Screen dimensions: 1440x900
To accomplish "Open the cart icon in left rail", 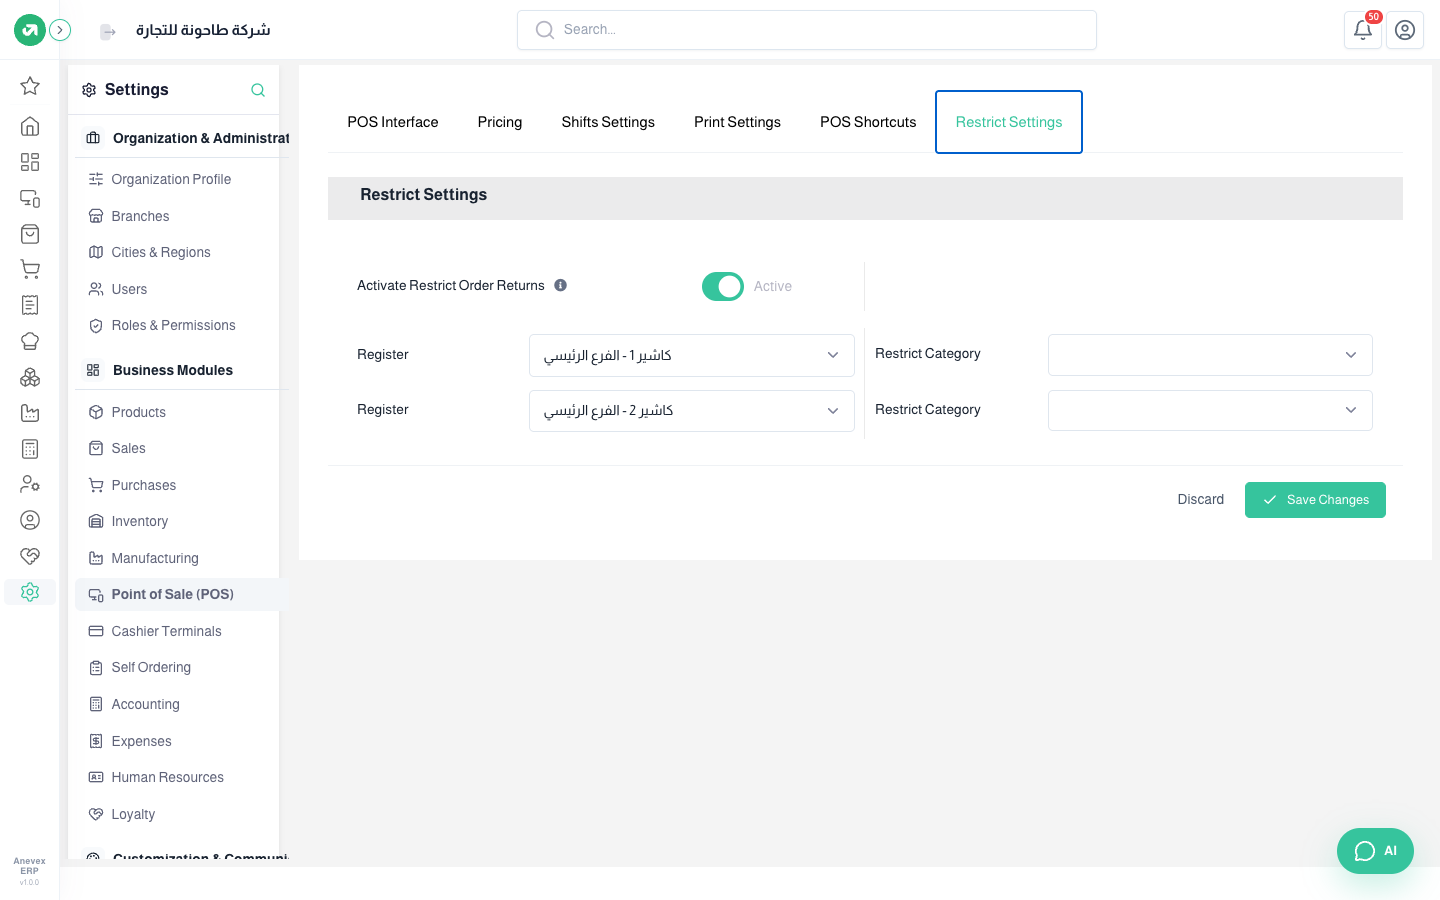I will [x=30, y=269].
